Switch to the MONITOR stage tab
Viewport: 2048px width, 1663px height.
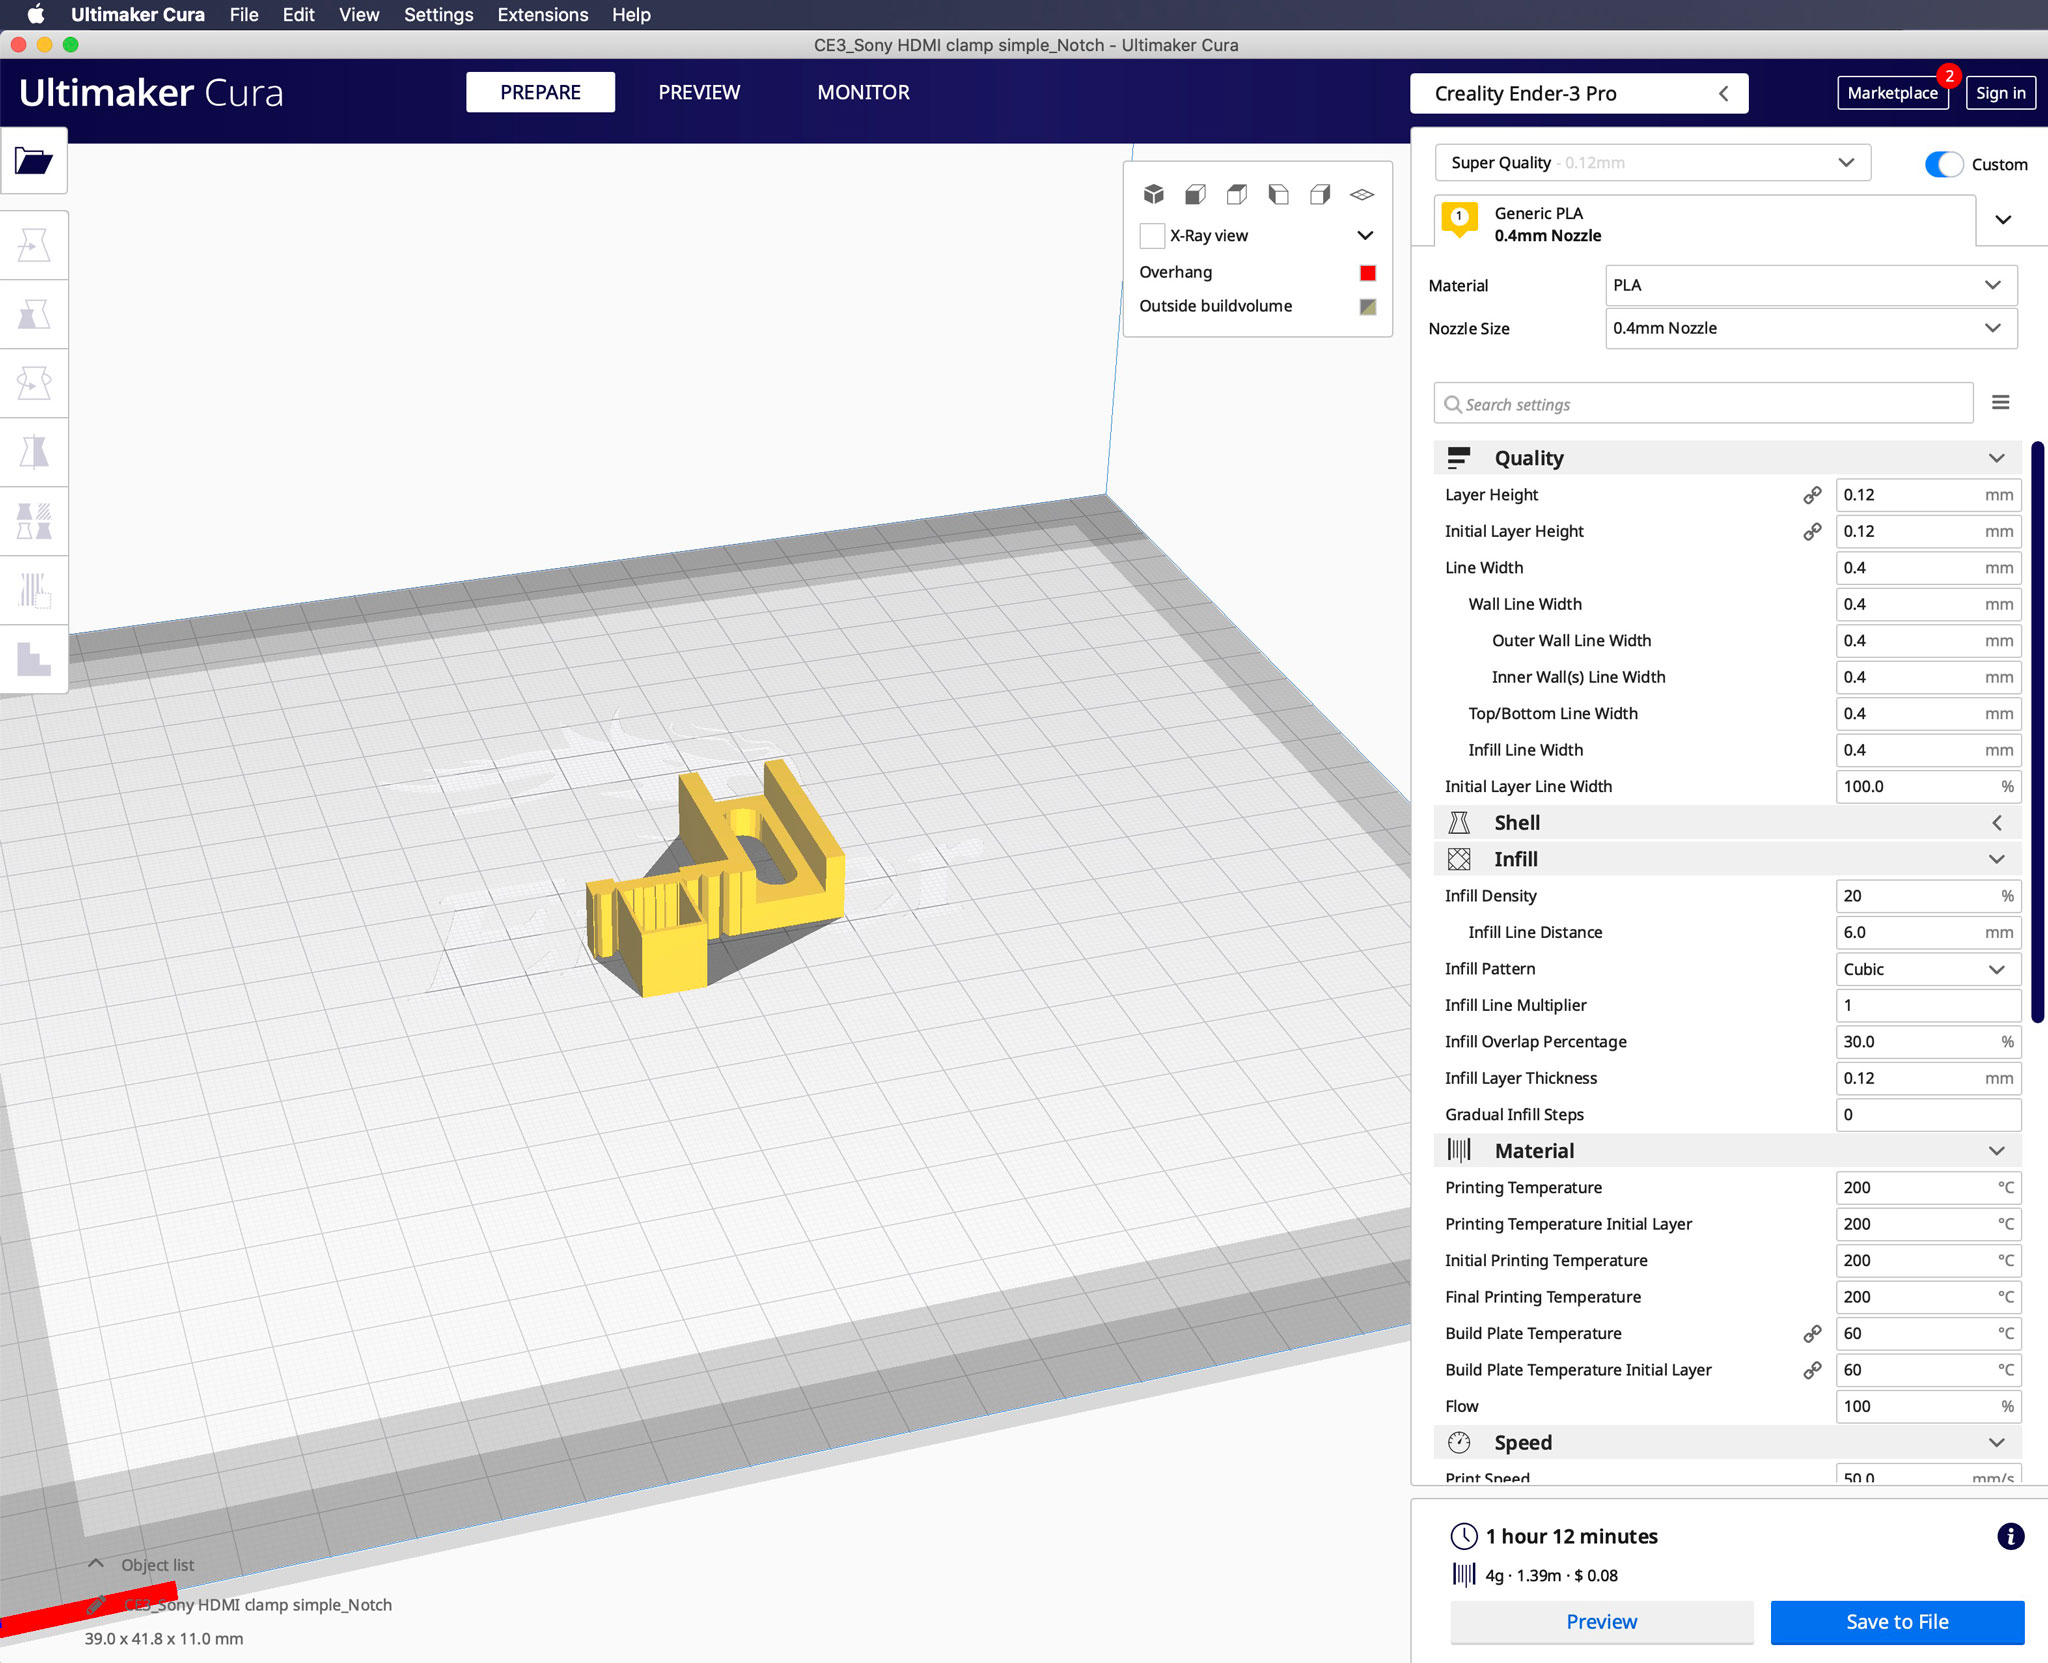[863, 92]
